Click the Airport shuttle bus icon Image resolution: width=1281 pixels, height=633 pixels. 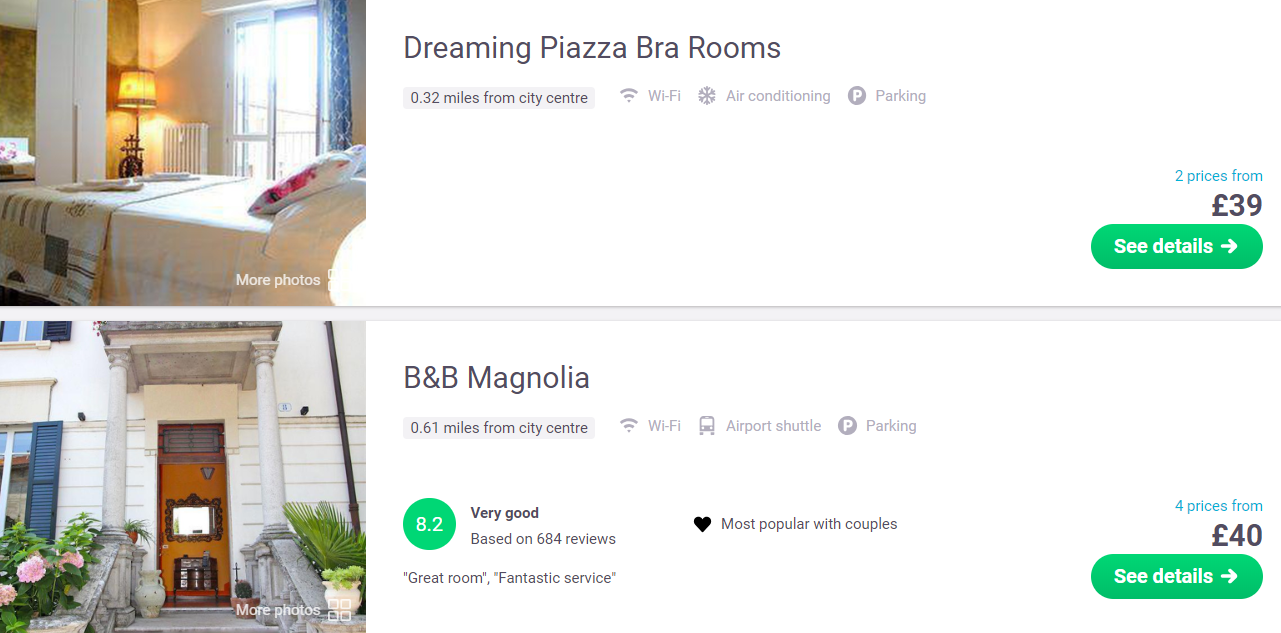pos(707,426)
